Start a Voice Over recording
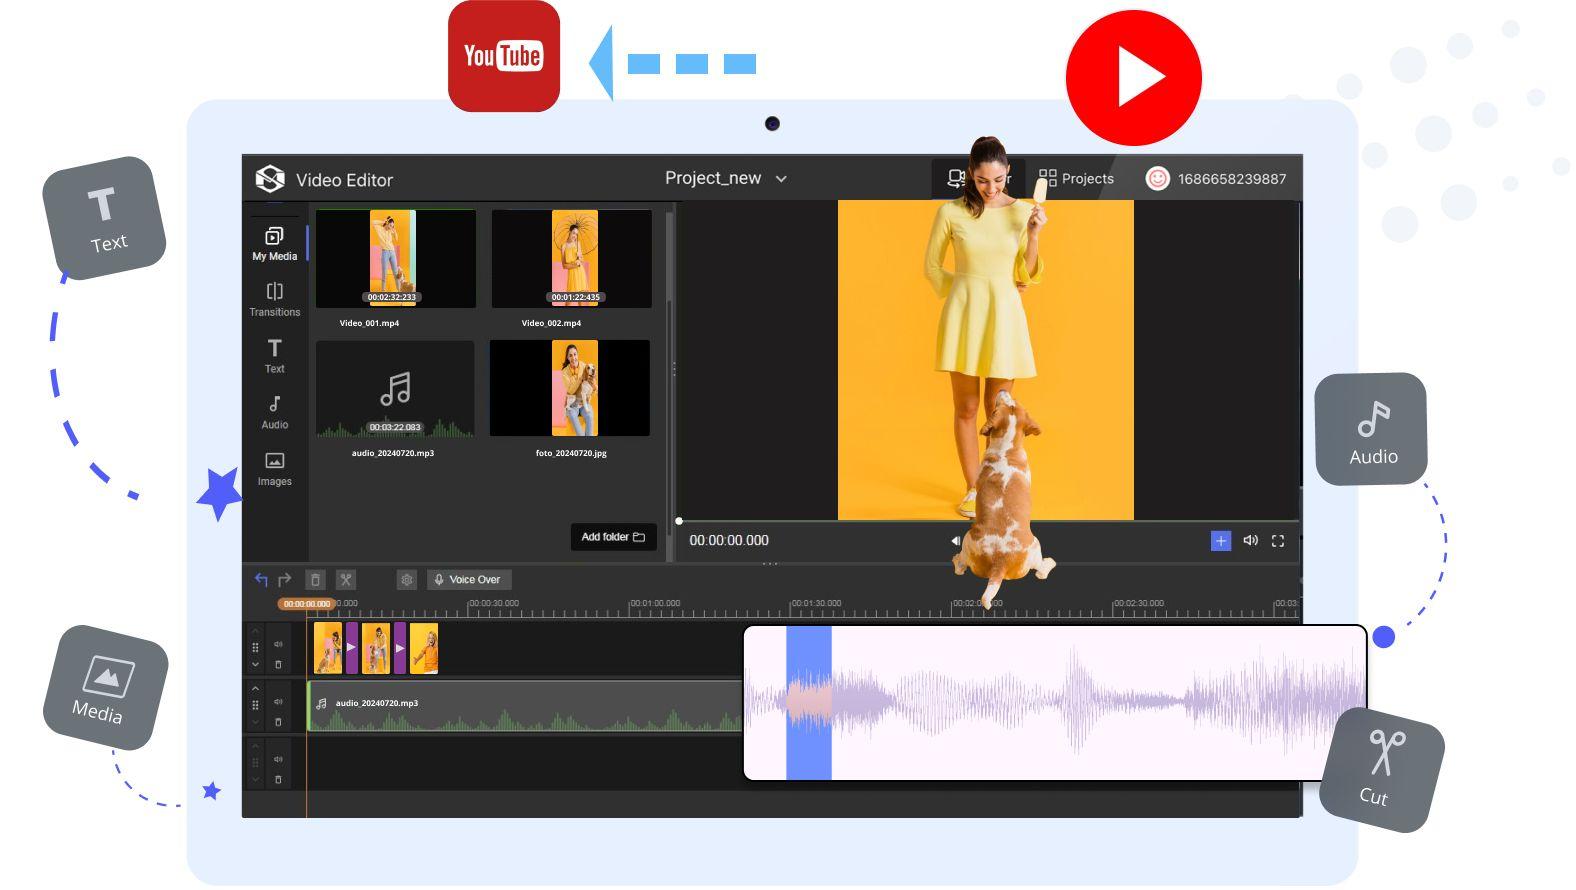 pyautogui.click(x=468, y=579)
